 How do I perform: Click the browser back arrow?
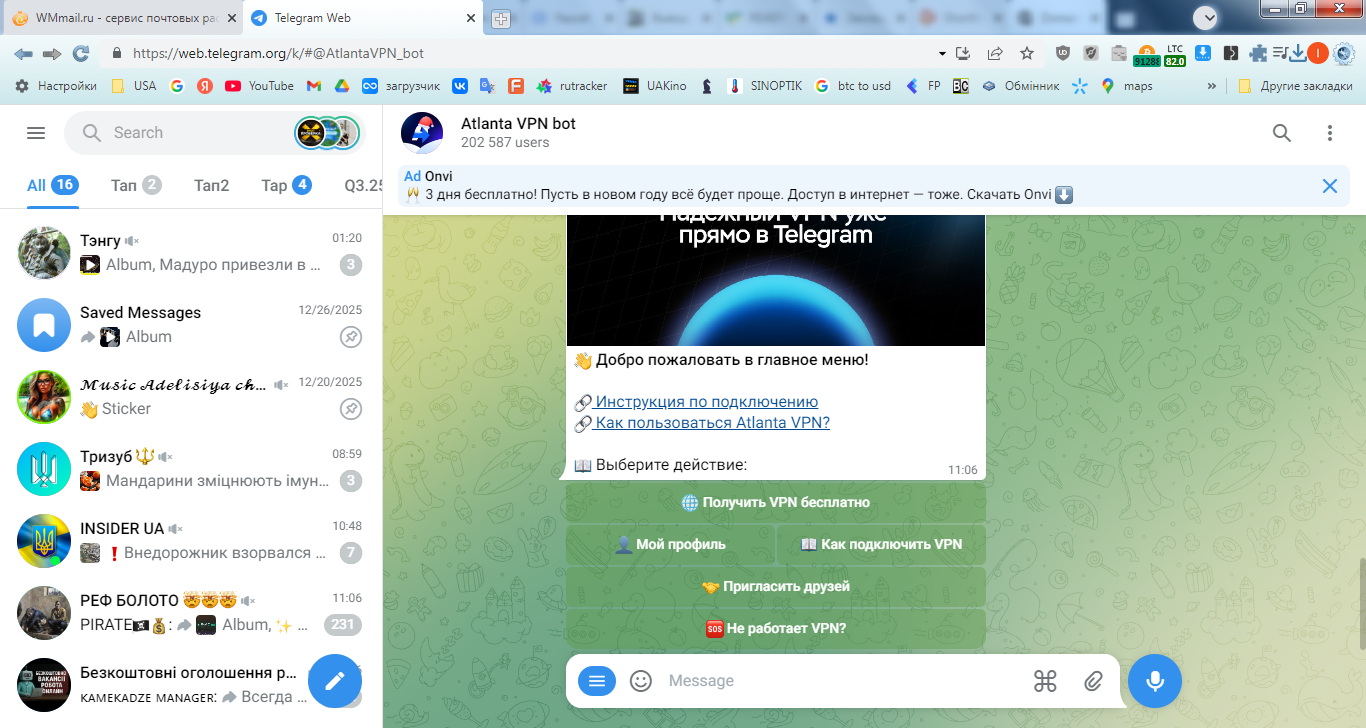point(24,54)
